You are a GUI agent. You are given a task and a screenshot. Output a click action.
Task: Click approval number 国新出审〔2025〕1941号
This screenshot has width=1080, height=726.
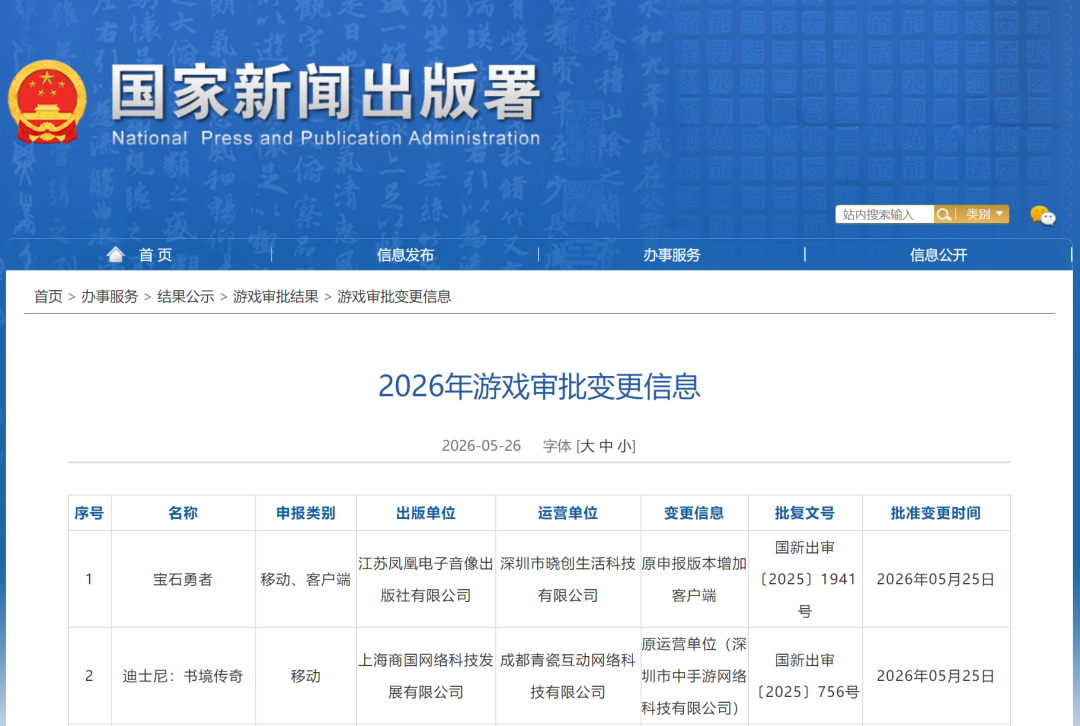(804, 579)
